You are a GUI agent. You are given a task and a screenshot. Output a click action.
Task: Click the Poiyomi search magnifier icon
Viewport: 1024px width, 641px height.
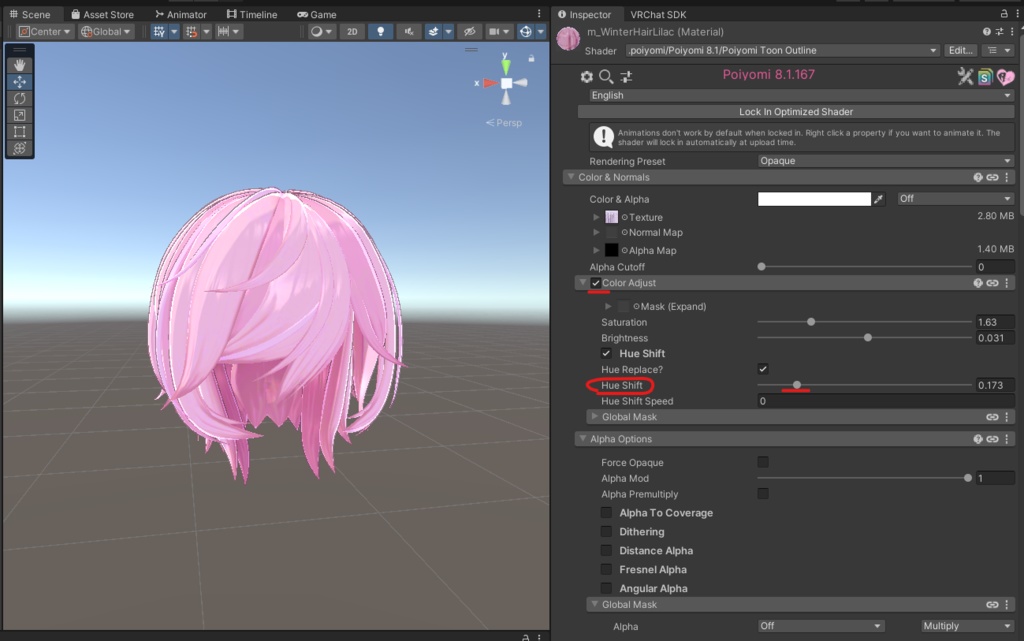(x=606, y=76)
